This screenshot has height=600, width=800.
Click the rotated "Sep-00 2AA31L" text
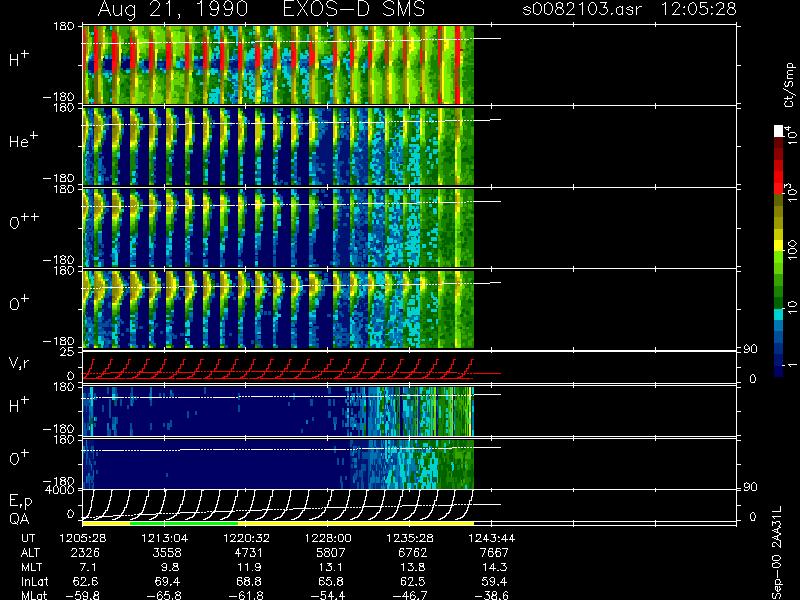click(x=776, y=553)
